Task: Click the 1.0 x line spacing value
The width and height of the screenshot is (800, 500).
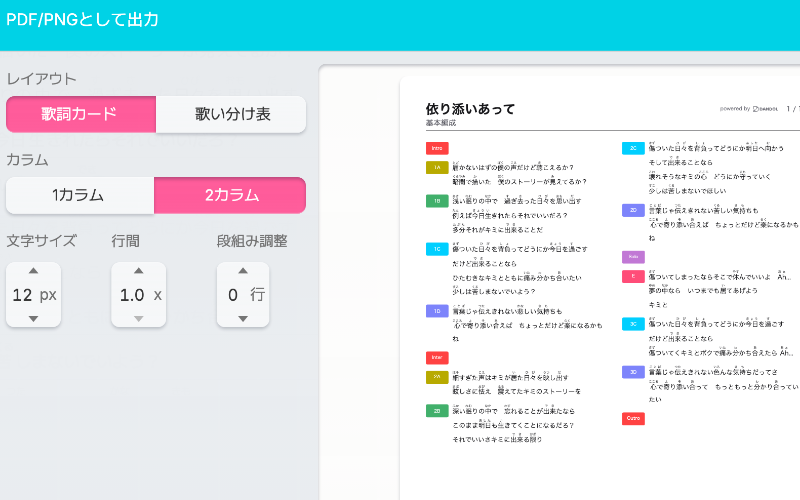Action: (140, 295)
